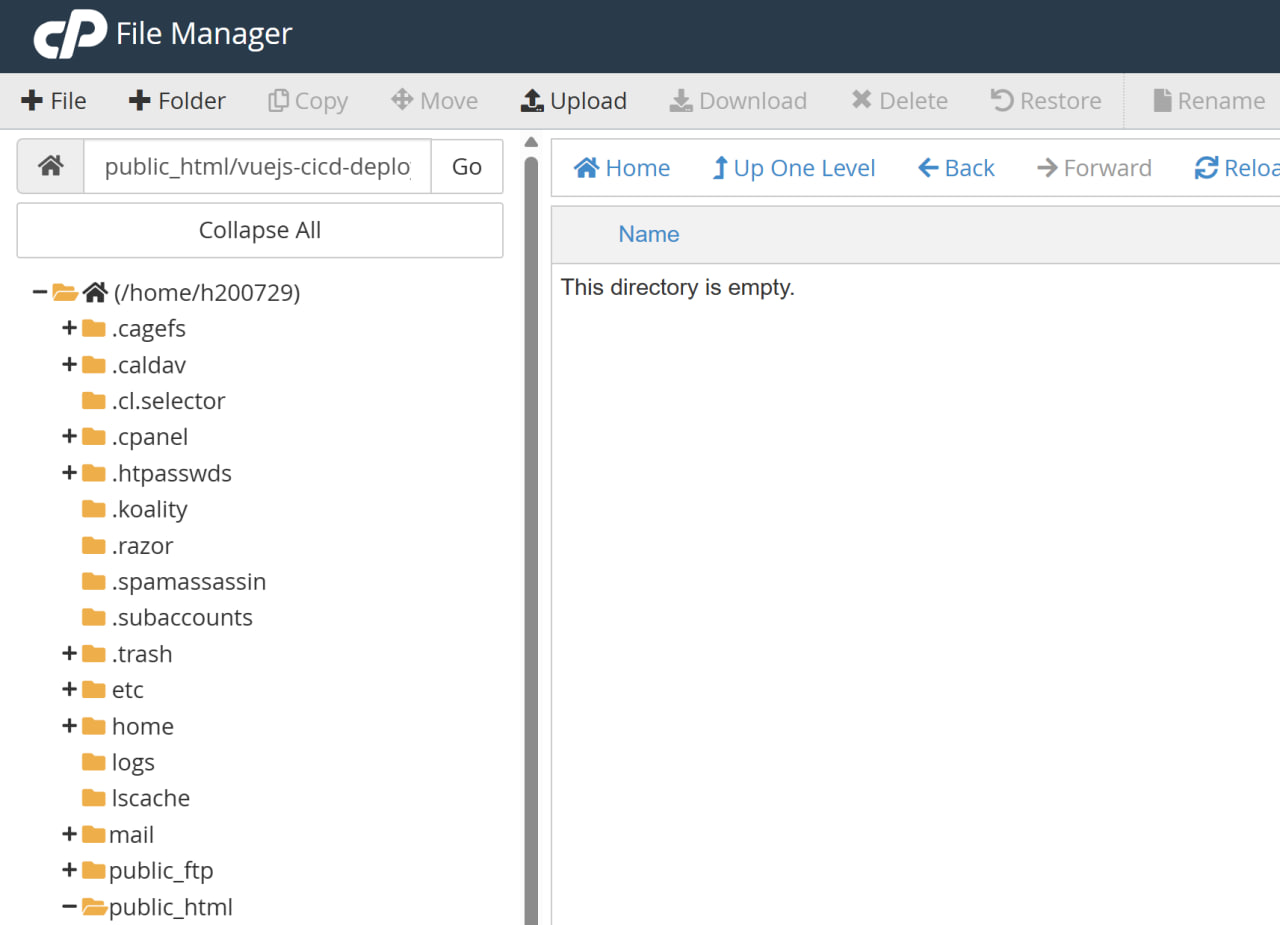
Task: Collapse the /home/h200729 root node
Action: (40, 292)
